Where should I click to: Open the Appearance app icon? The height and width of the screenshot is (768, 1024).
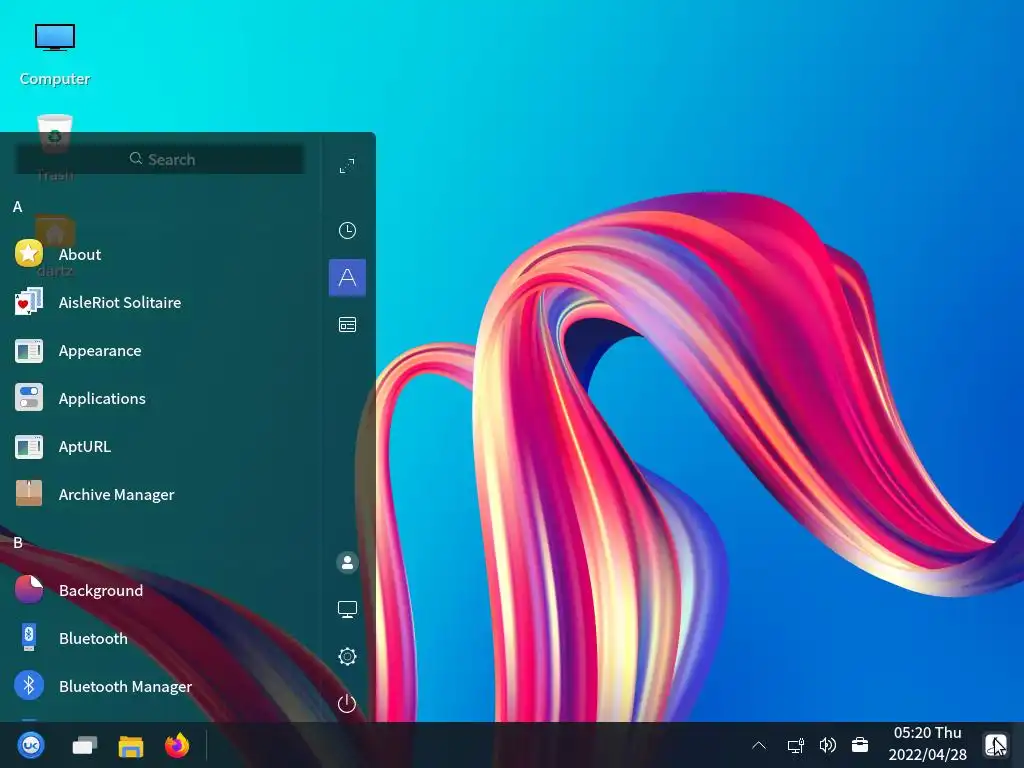[29, 350]
